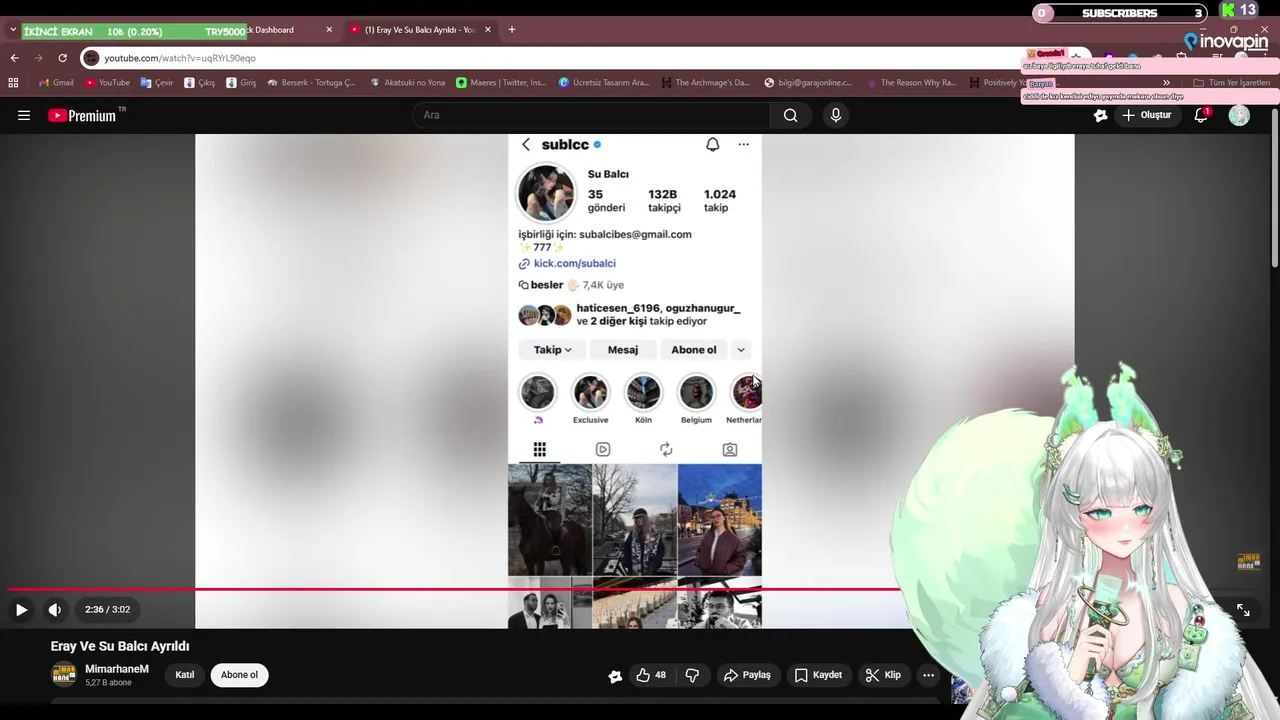
Task: Open Instagram profile three-dot options
Action: (743, 145)
